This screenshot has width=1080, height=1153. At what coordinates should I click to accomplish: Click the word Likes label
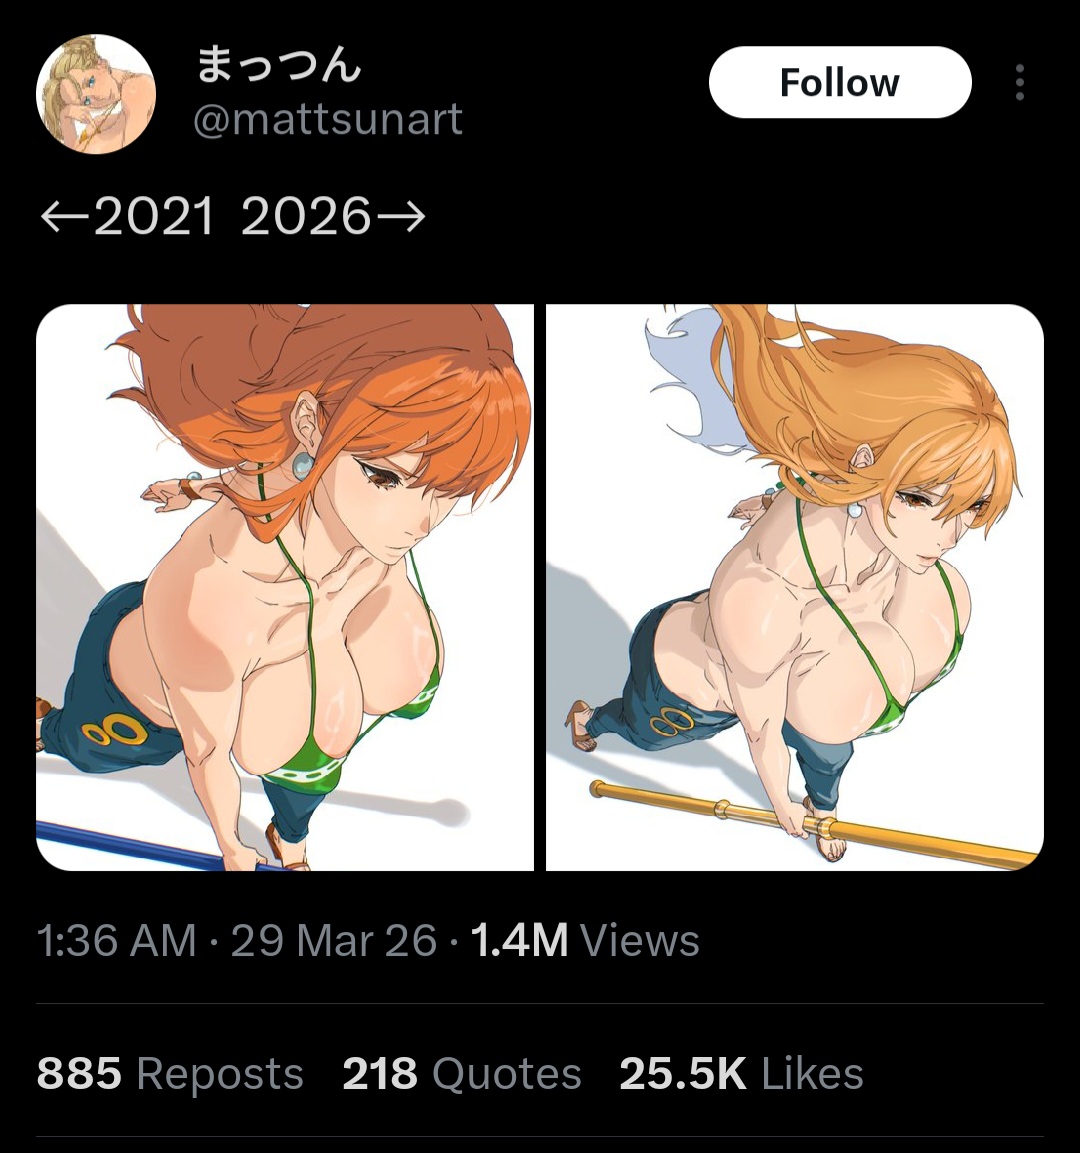[x=812, y=1074]
